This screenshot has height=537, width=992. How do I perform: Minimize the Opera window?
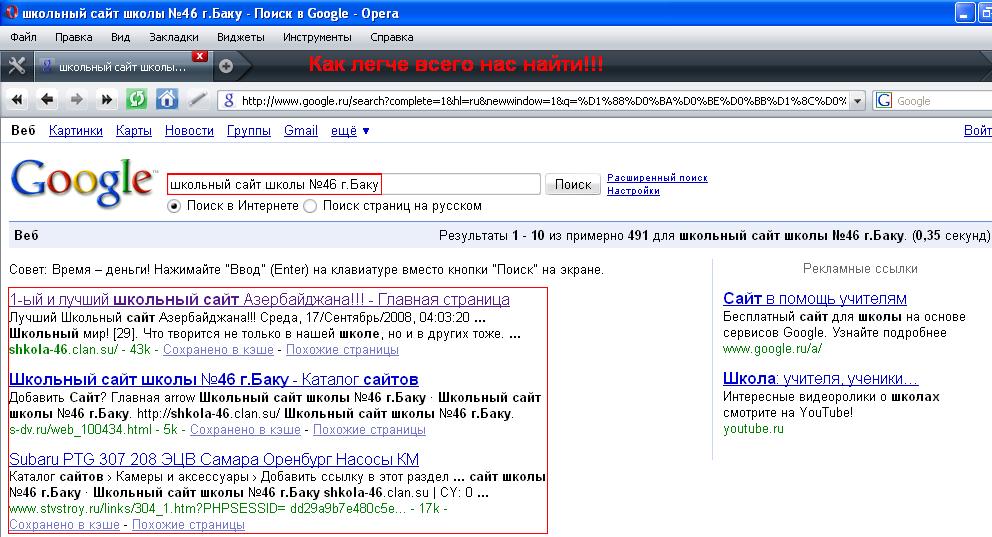coord(964,13)
